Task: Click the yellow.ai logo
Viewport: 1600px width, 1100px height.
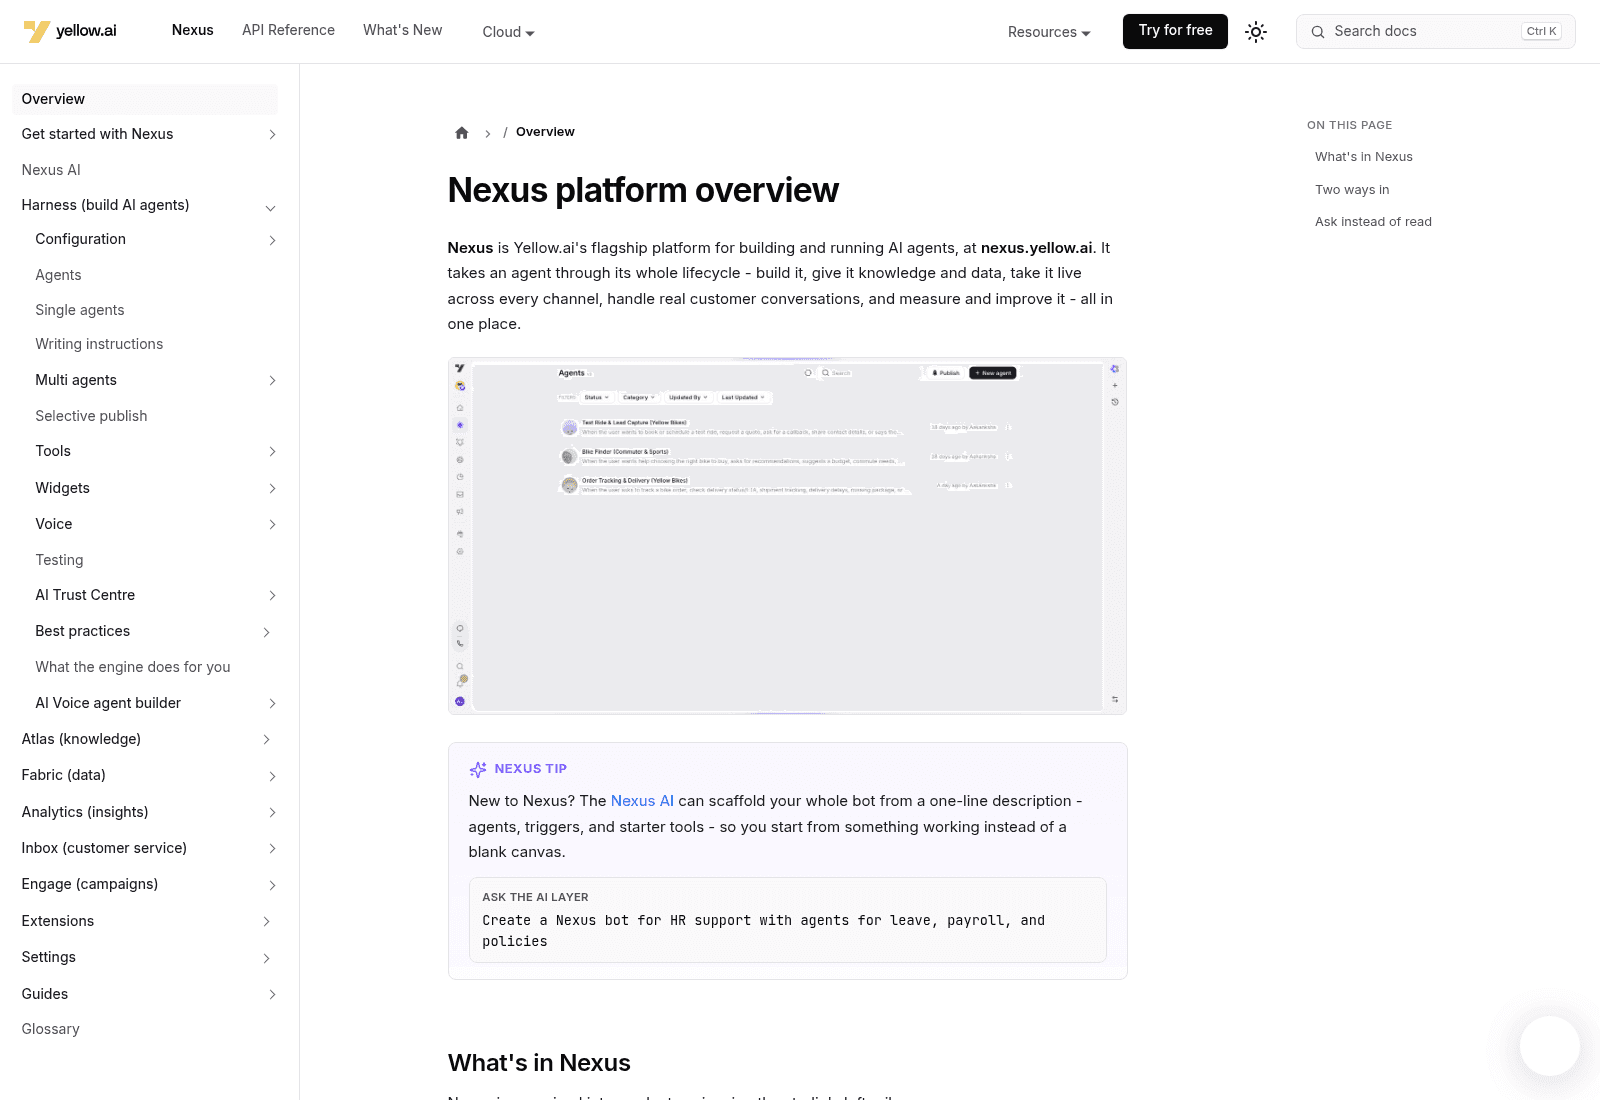Action: pos(70,31)
